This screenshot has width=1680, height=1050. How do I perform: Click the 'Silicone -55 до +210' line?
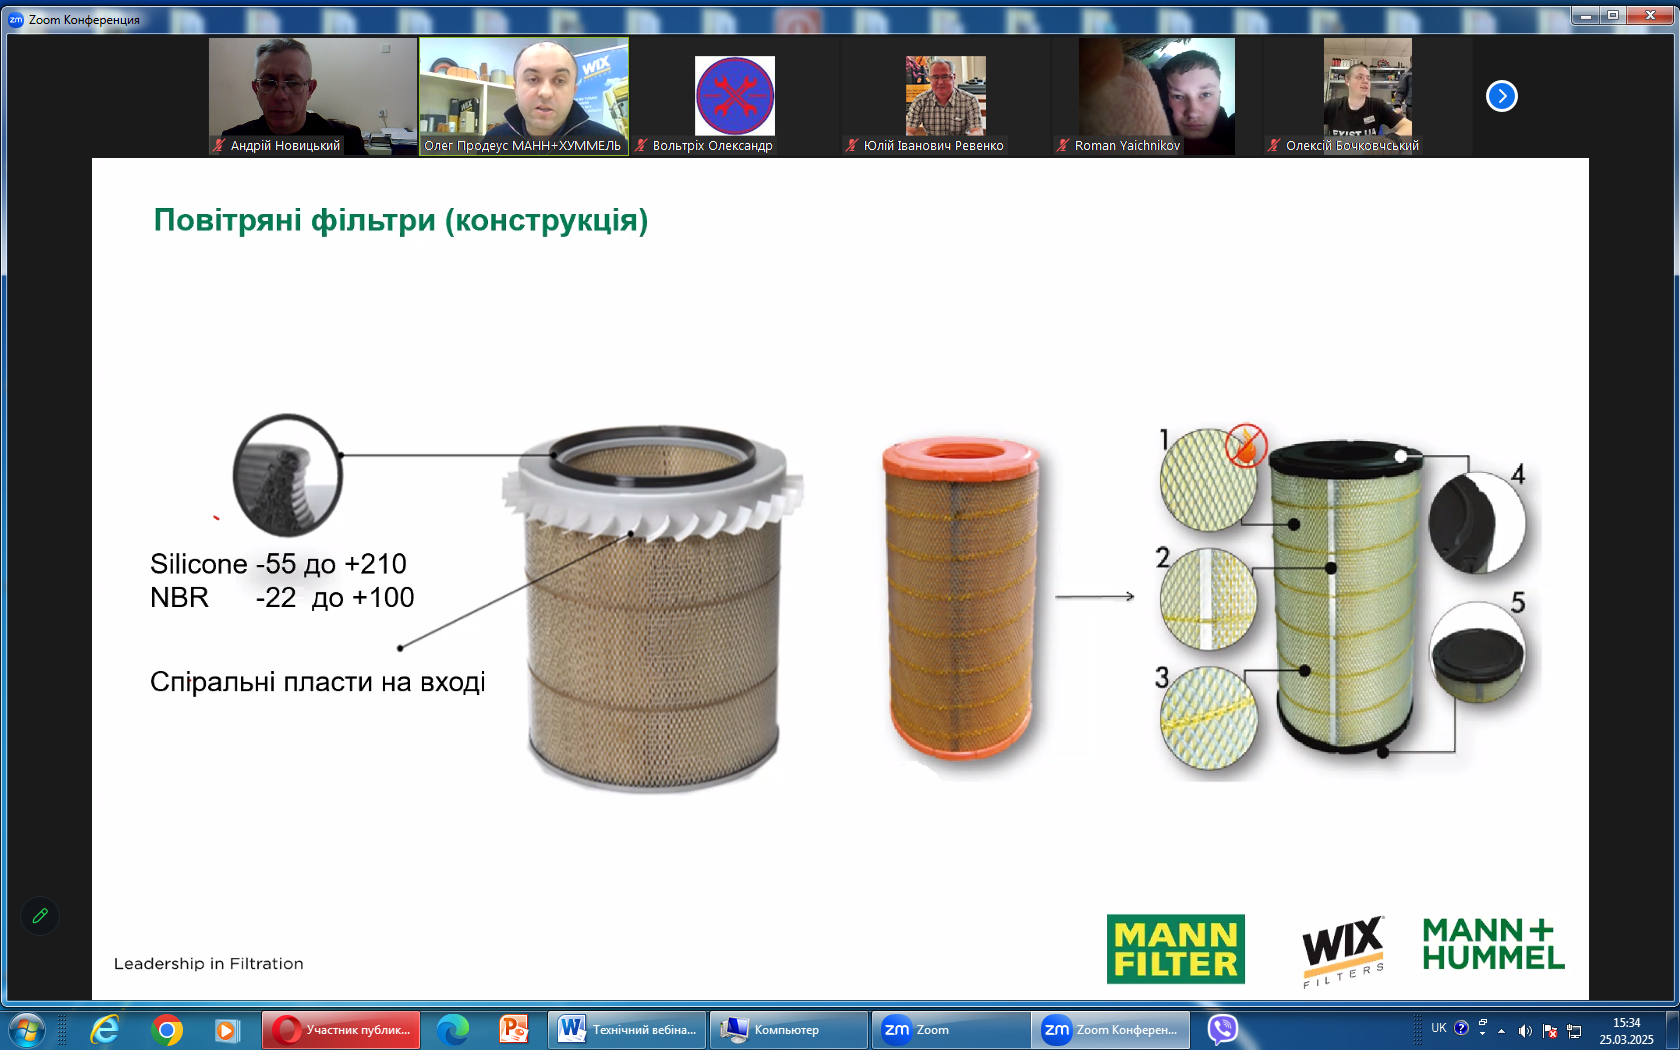279,564
